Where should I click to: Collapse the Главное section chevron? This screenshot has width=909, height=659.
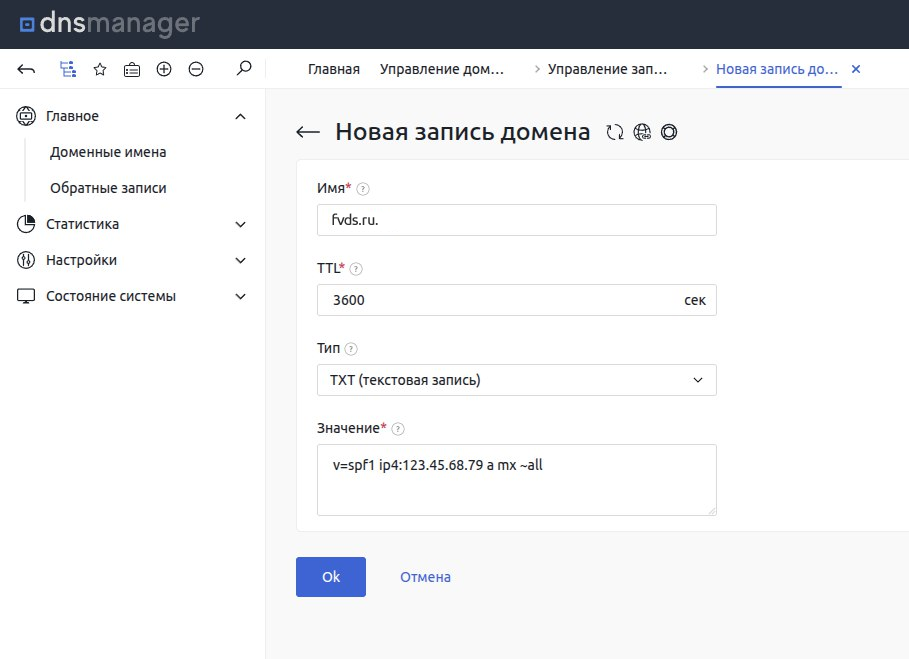click(241, 116)
